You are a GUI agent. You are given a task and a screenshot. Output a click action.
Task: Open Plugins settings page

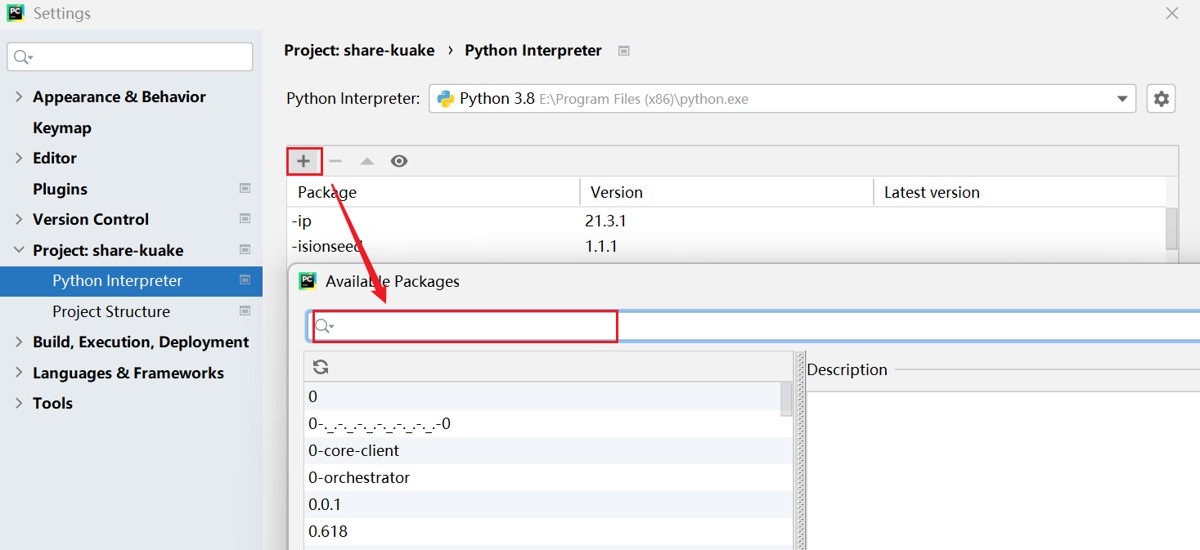(60, 189)
